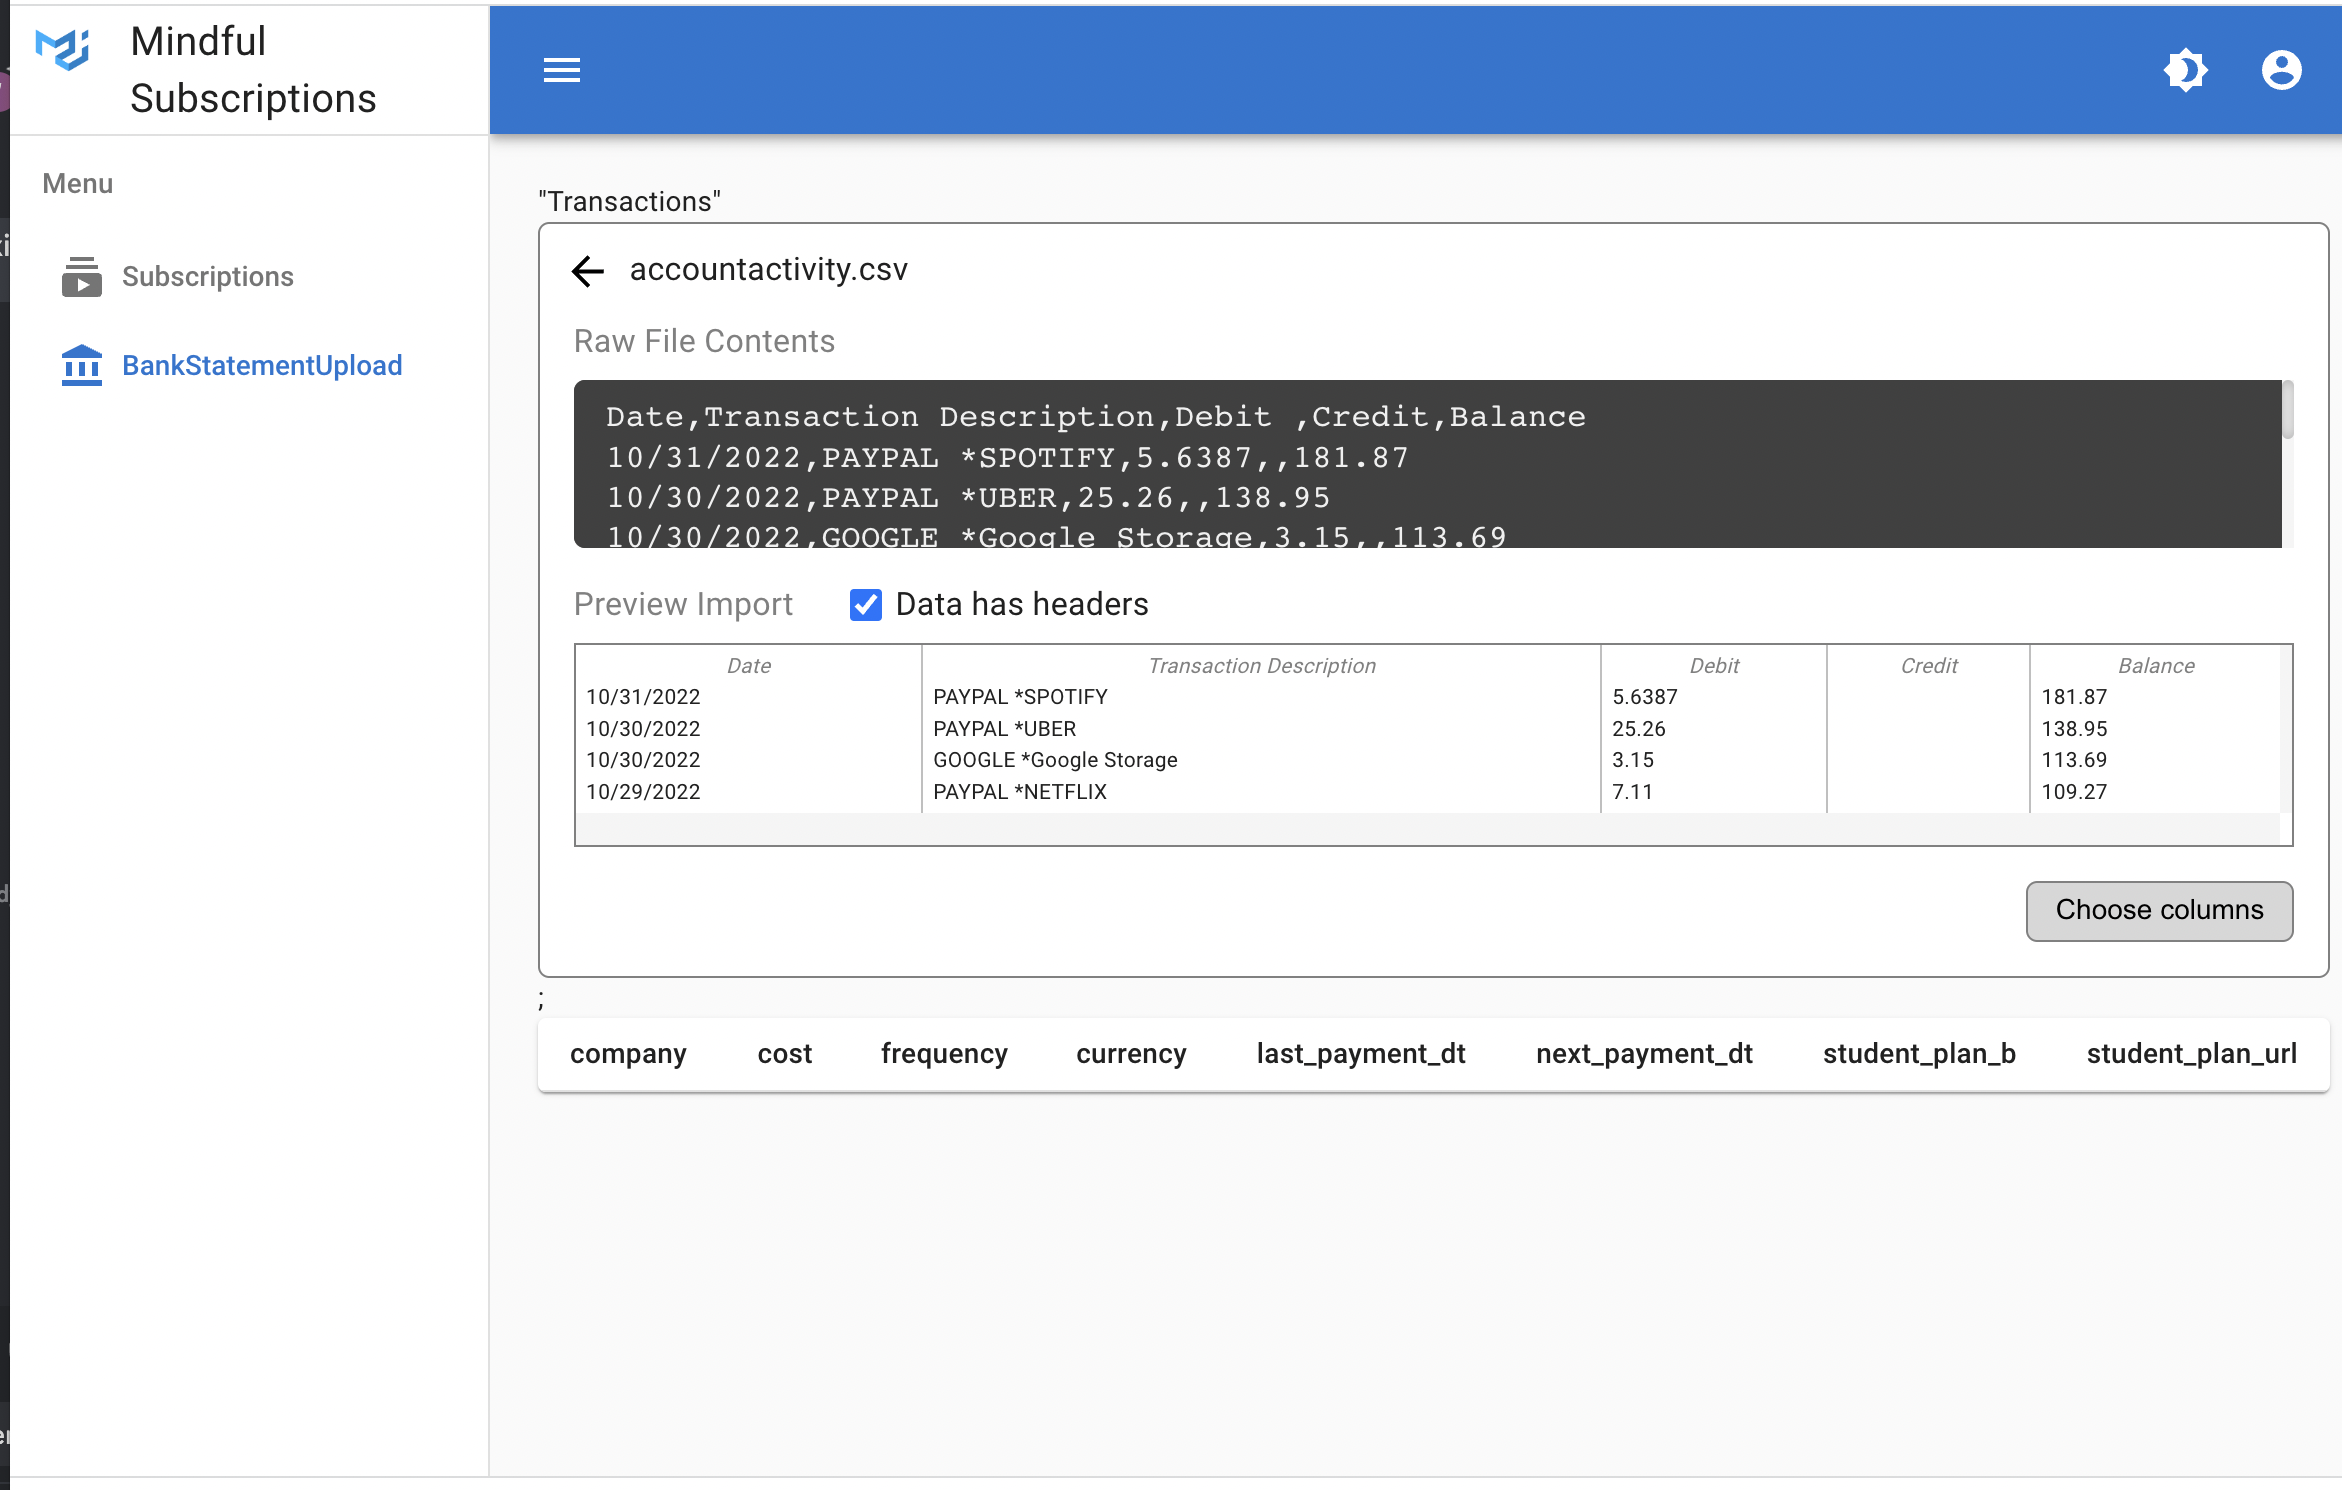The height and width of the screenshot is (1490, 2342).
Task: Click the Subscriptions sidebar icon
Action: click(82, 277)
